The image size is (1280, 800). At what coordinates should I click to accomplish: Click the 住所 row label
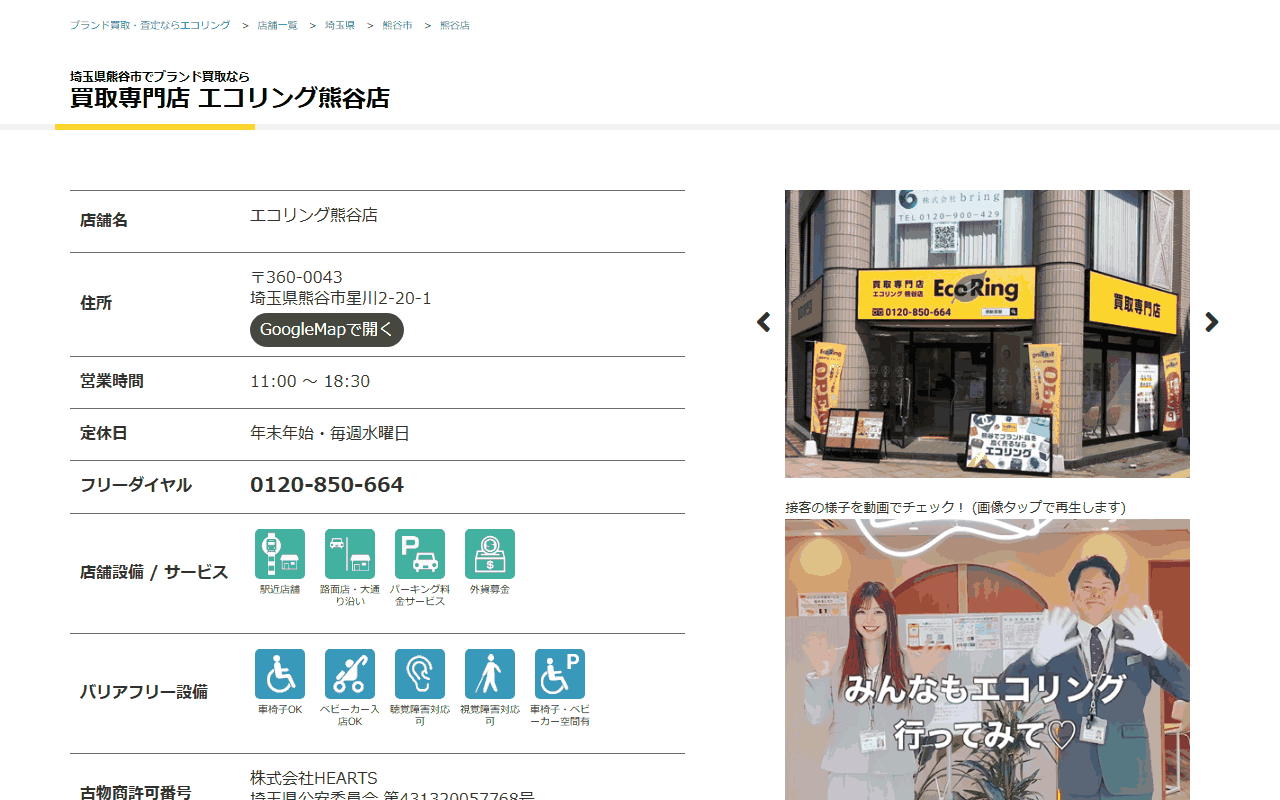(x=96, y=303)
